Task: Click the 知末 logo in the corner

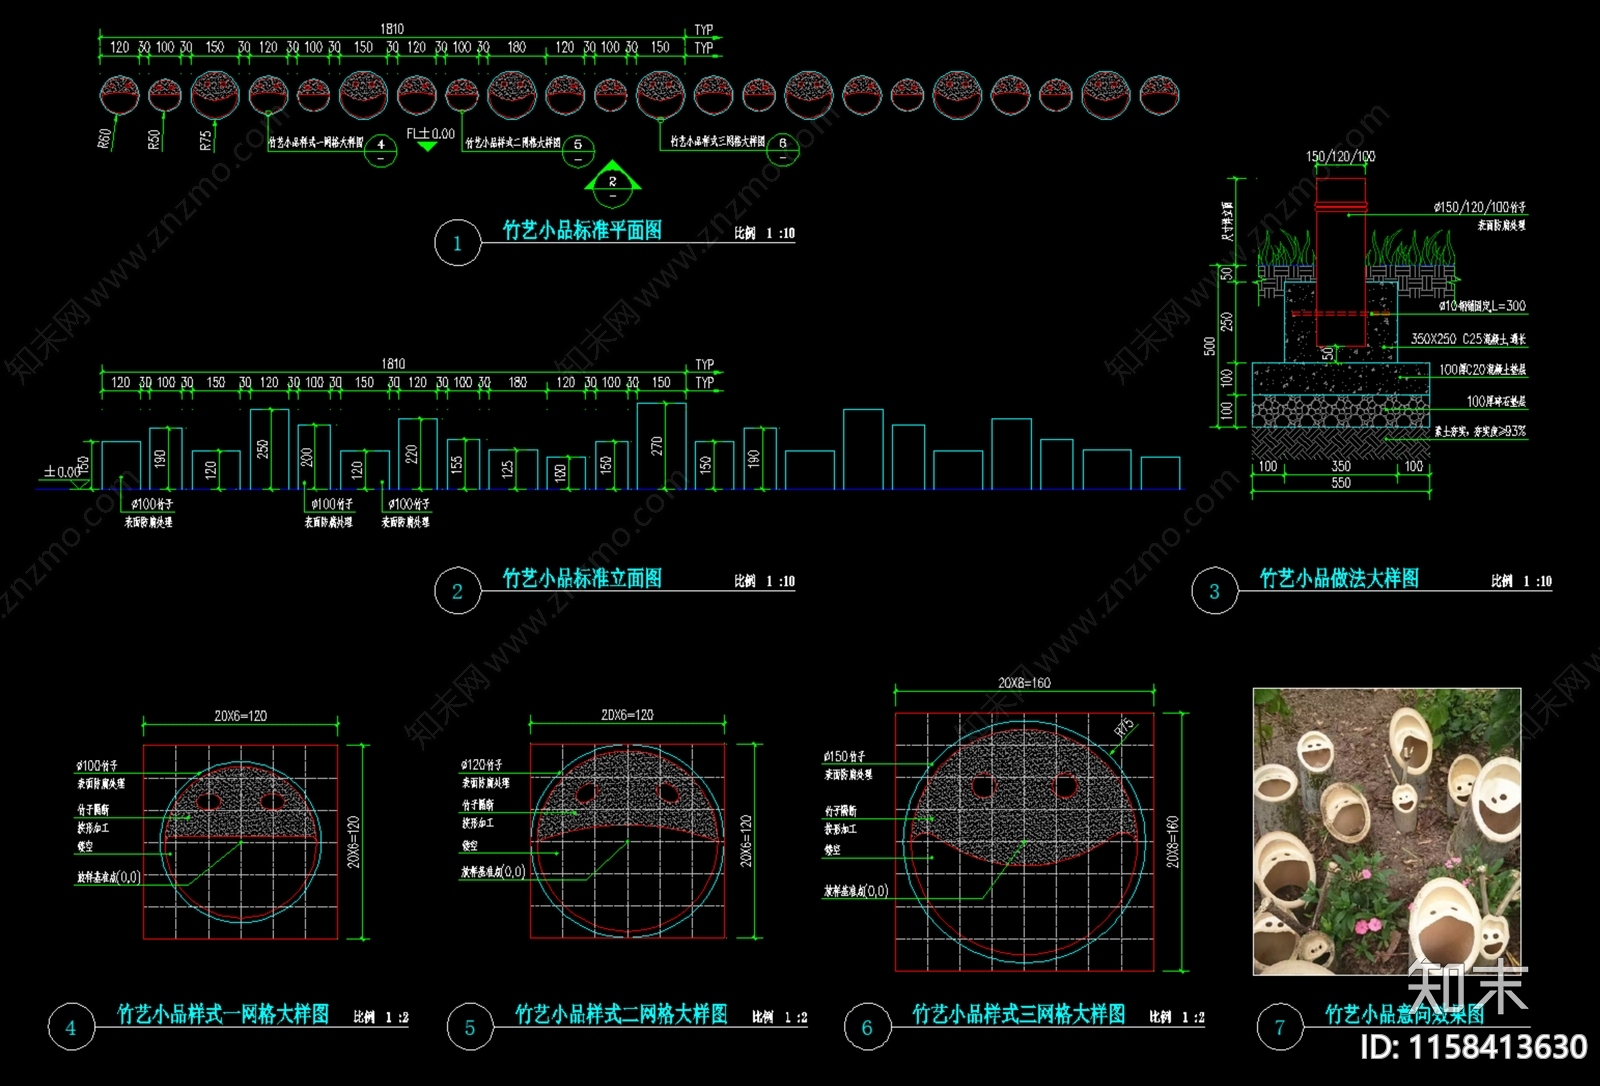Action: point(1468,986)
